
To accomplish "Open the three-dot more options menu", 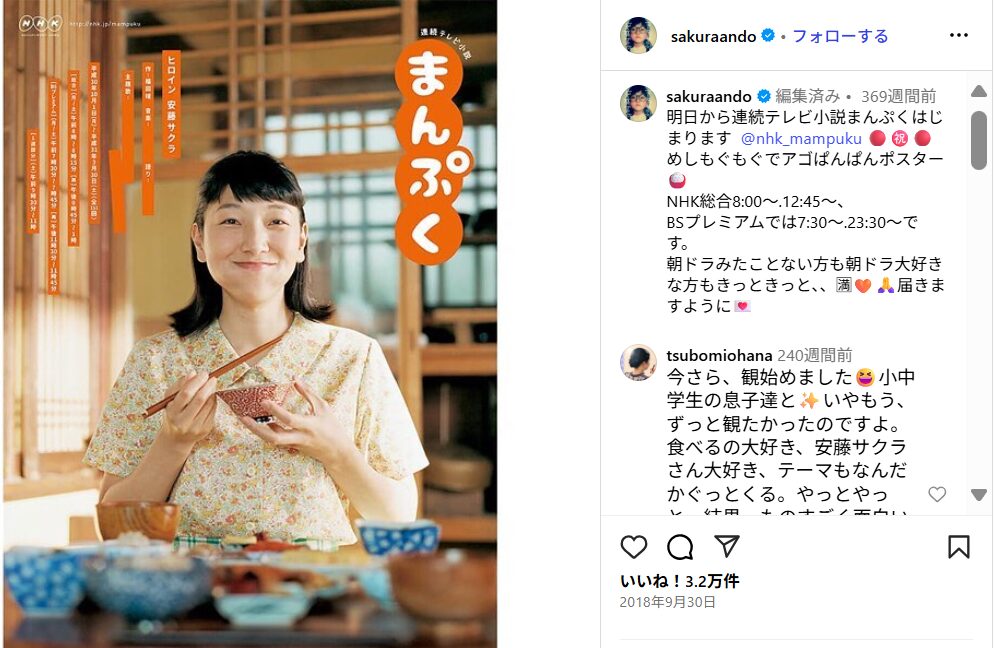I will point(958,36).
